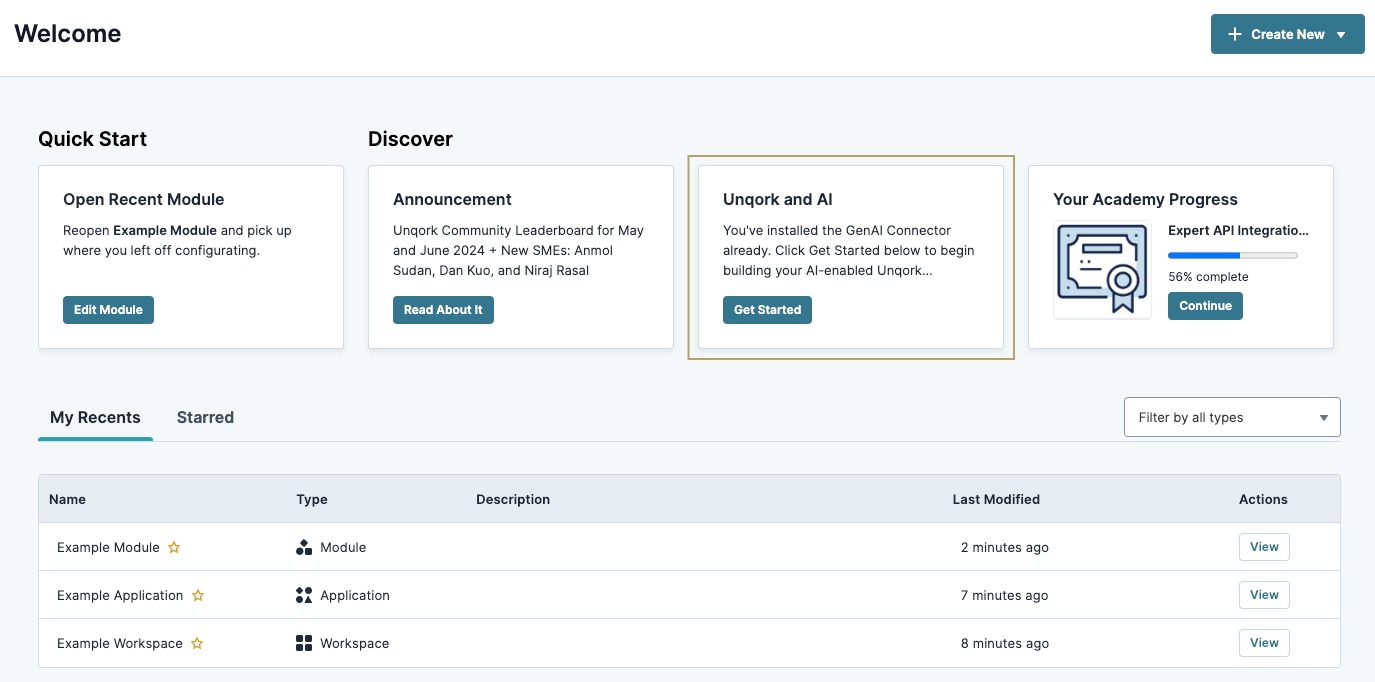View the Example Application
Image resolution: width=1375 pixels, height=682 pixels.
click(x=1264, y=595)
